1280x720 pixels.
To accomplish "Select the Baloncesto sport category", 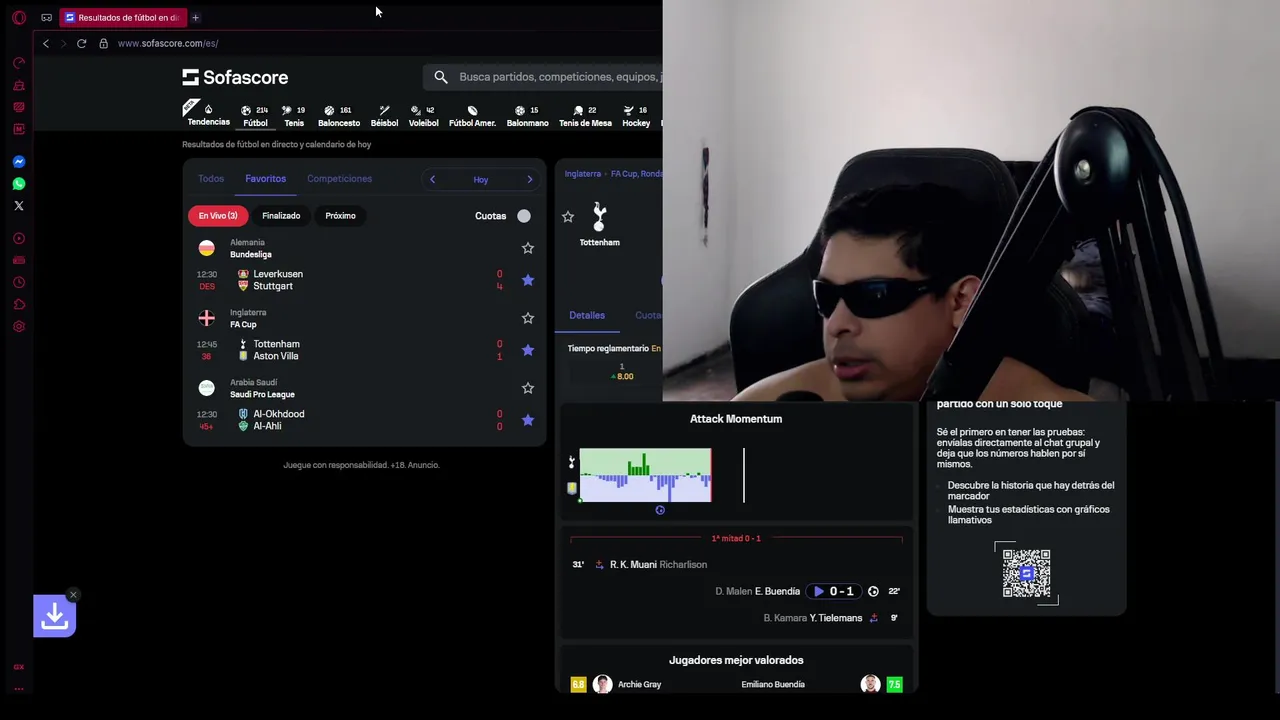I will point(339,116).
